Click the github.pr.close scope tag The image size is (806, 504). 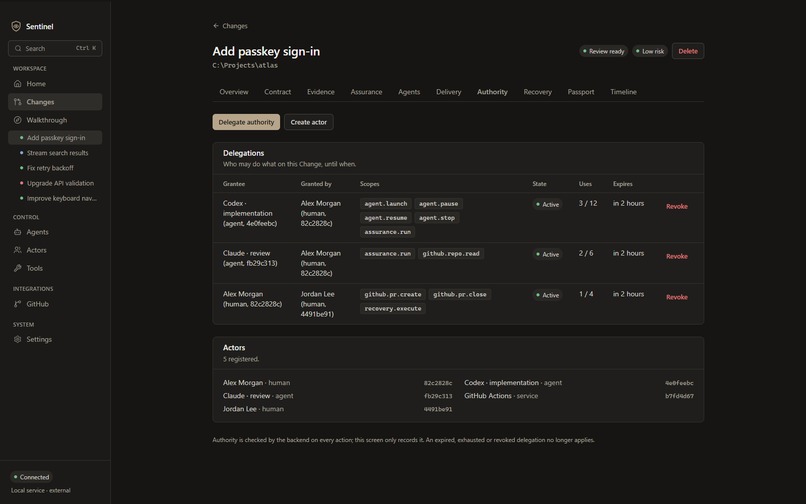click(460, 295)
